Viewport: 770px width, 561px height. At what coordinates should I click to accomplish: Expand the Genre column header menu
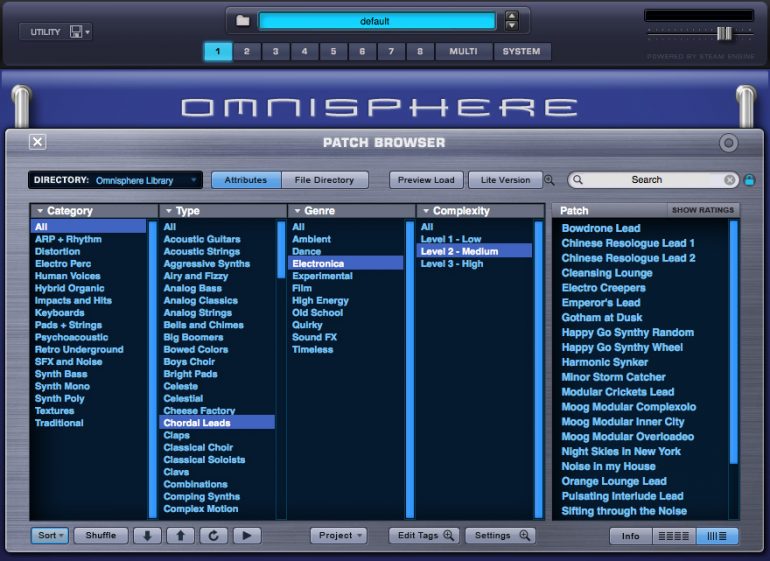[x=297, y=211]
